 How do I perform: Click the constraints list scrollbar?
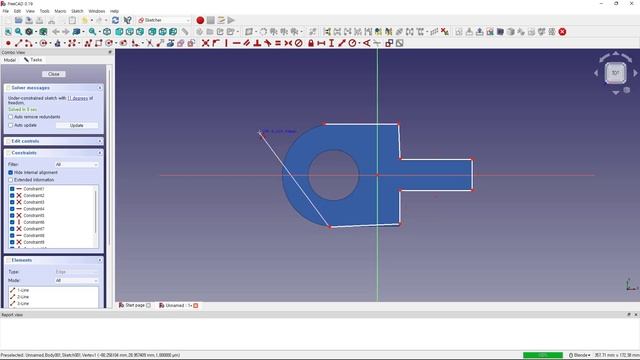(x=96, y=212)
